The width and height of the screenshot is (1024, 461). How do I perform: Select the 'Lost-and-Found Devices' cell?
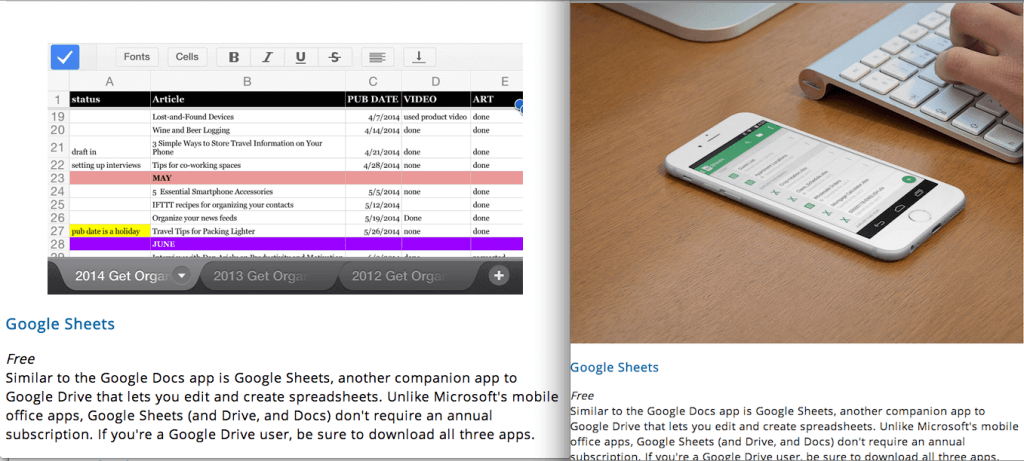click(x=248, y=117)
